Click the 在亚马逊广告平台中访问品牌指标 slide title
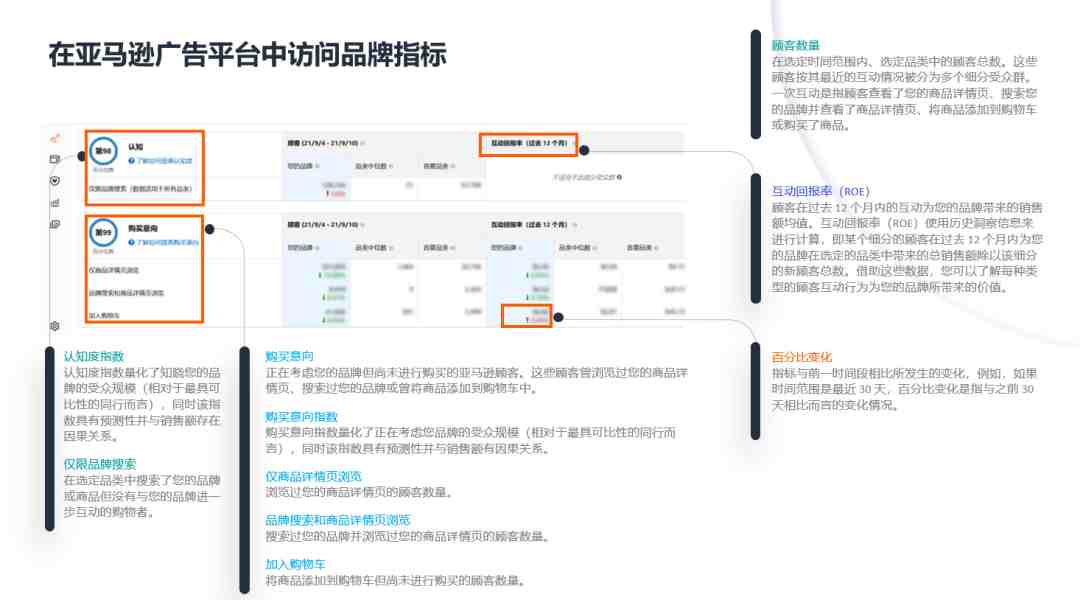The width and height of the screenshot is (1080, 600). pyautogui.click(x=247, y=54)
